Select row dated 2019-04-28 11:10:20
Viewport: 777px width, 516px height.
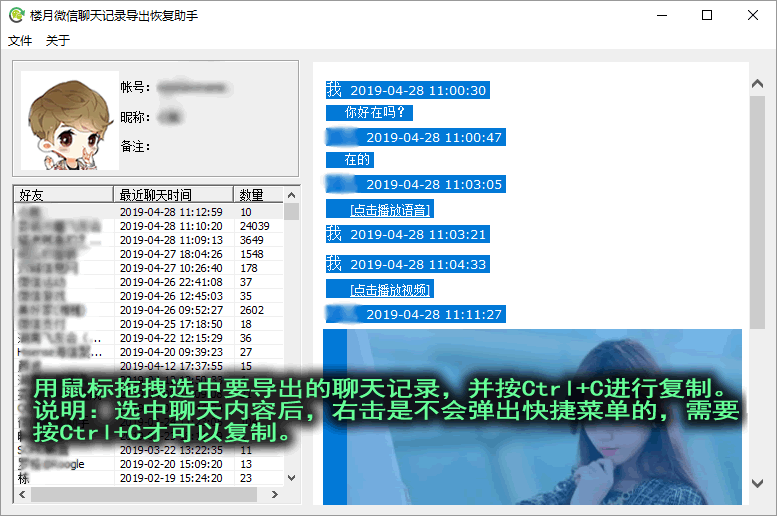(149, 226)
